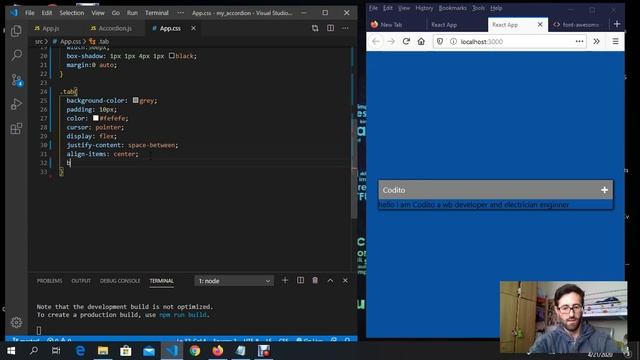
Task: Expand the Codito accordion with the plus icon
Action: 604,190
